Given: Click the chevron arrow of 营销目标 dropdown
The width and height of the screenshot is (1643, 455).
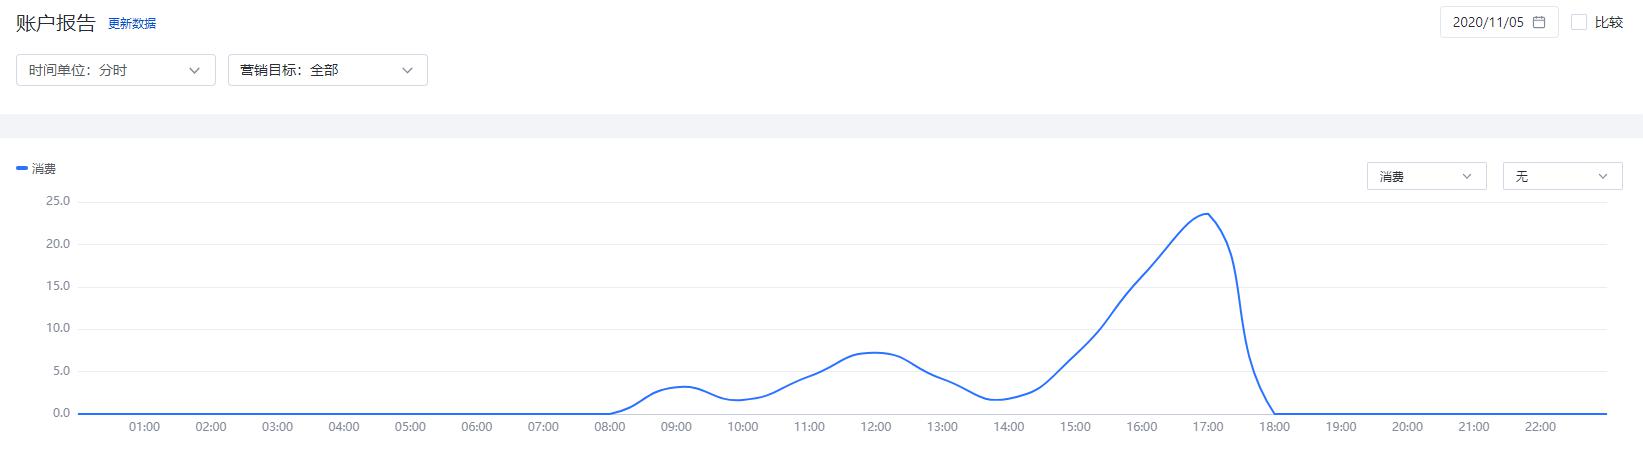Looking at the screenshot, I should pyautogui.click(x=407, y=70).
